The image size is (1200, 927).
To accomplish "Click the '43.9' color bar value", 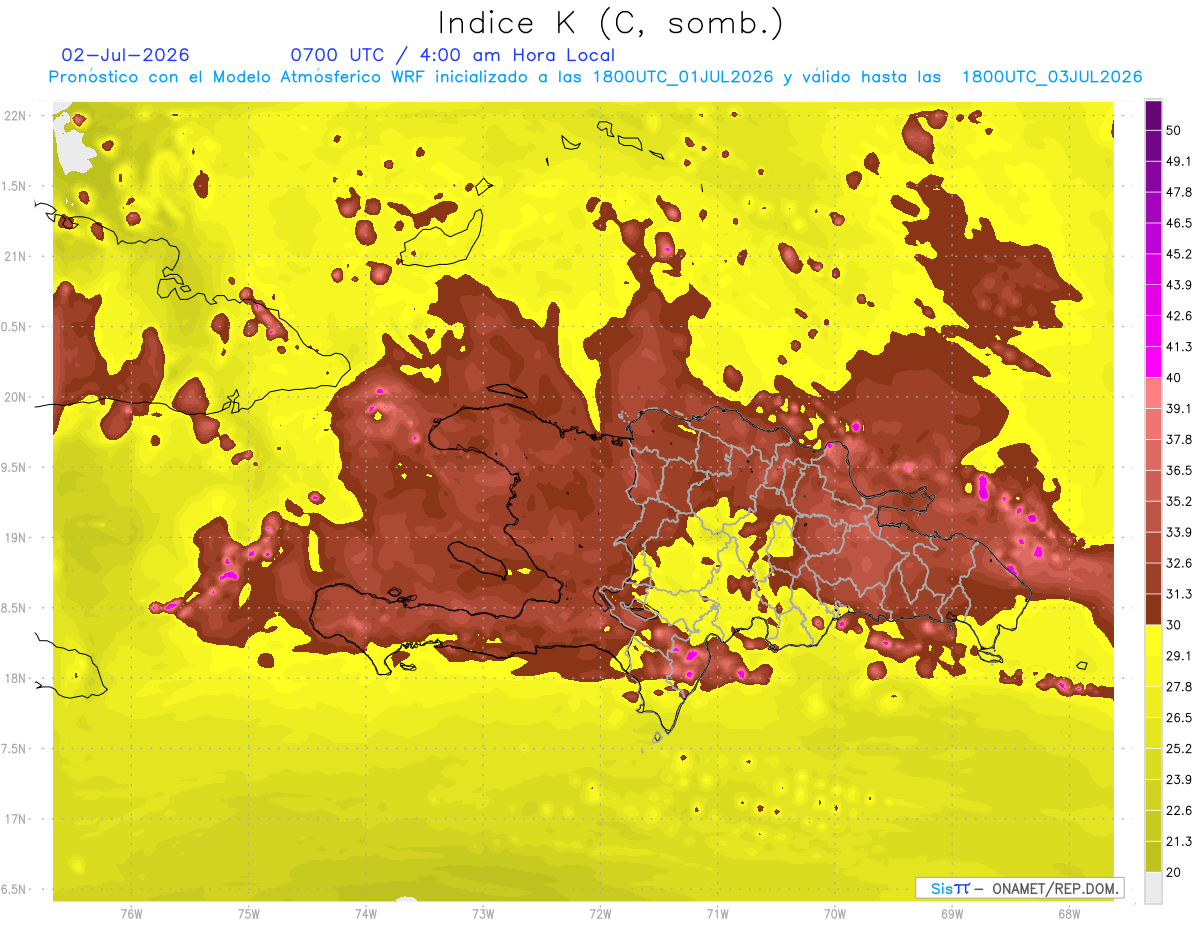I will 1178,284.
